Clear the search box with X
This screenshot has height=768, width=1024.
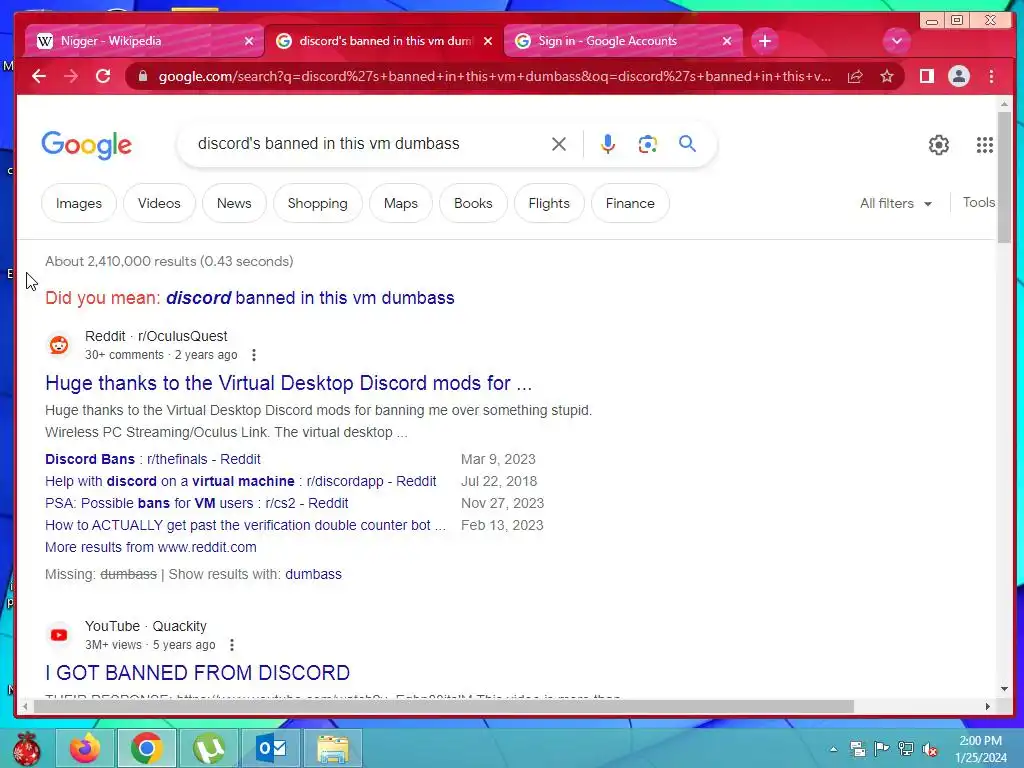tap(558, 144)
